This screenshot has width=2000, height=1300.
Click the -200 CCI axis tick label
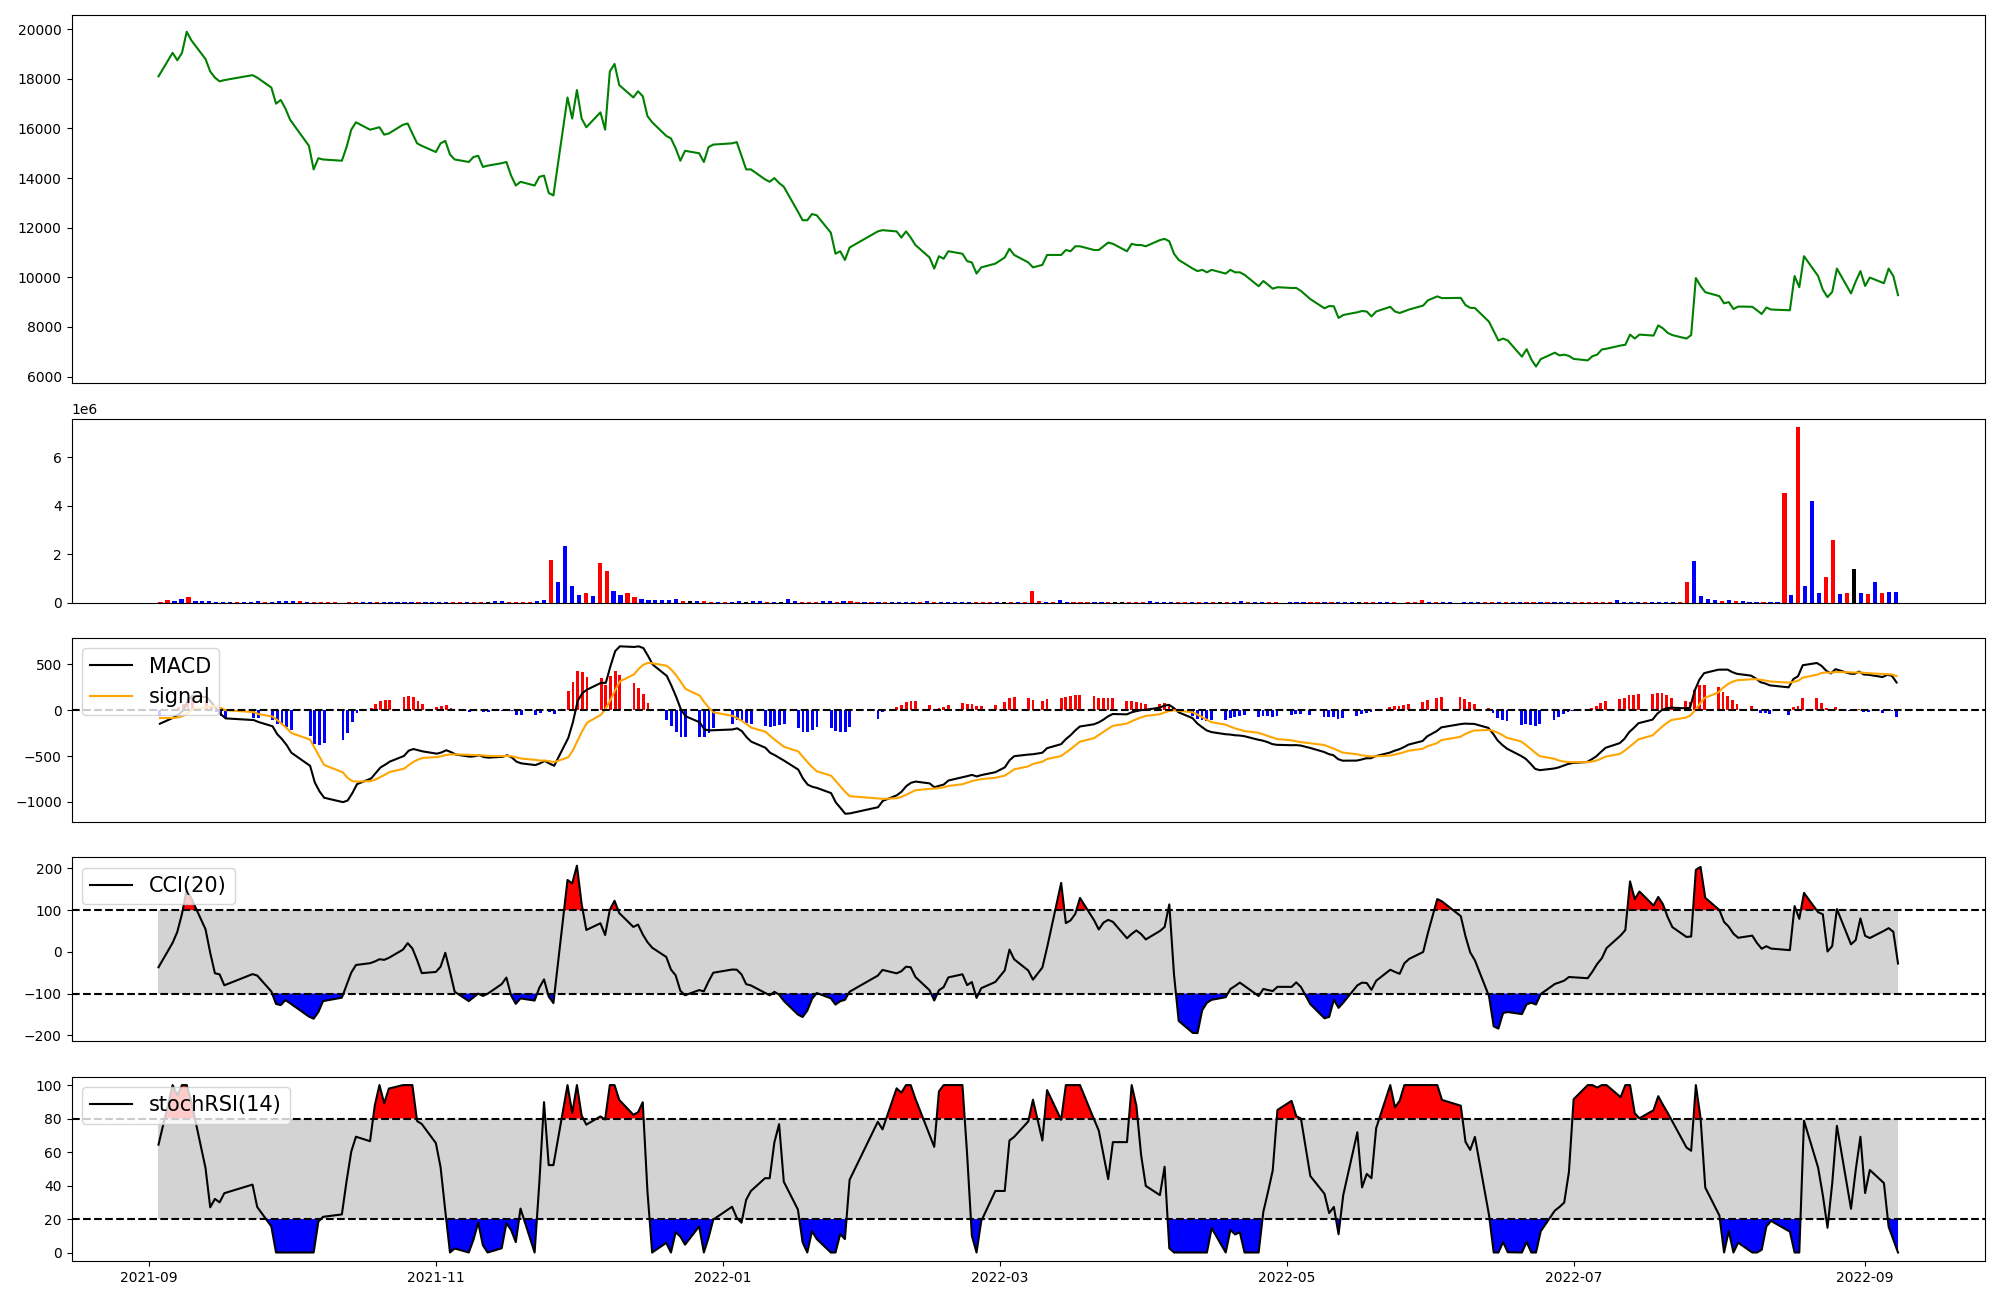point(43,1036)
